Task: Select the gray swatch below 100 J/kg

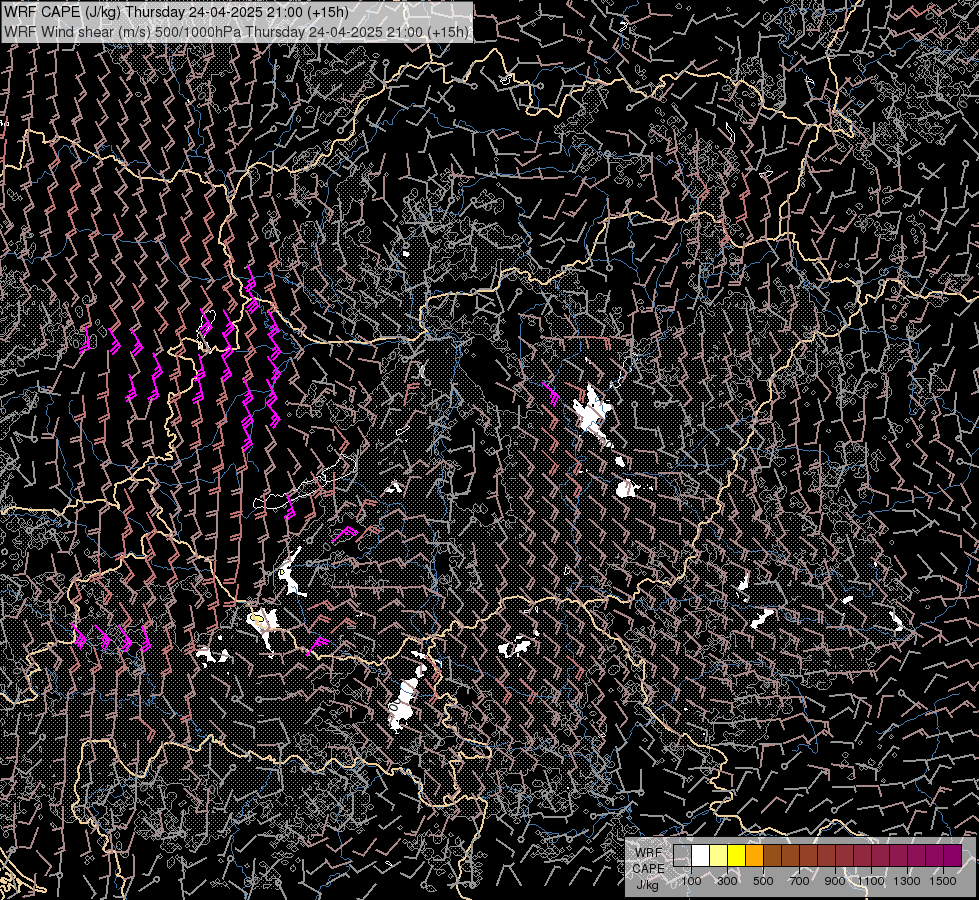Action: point(682,855)
